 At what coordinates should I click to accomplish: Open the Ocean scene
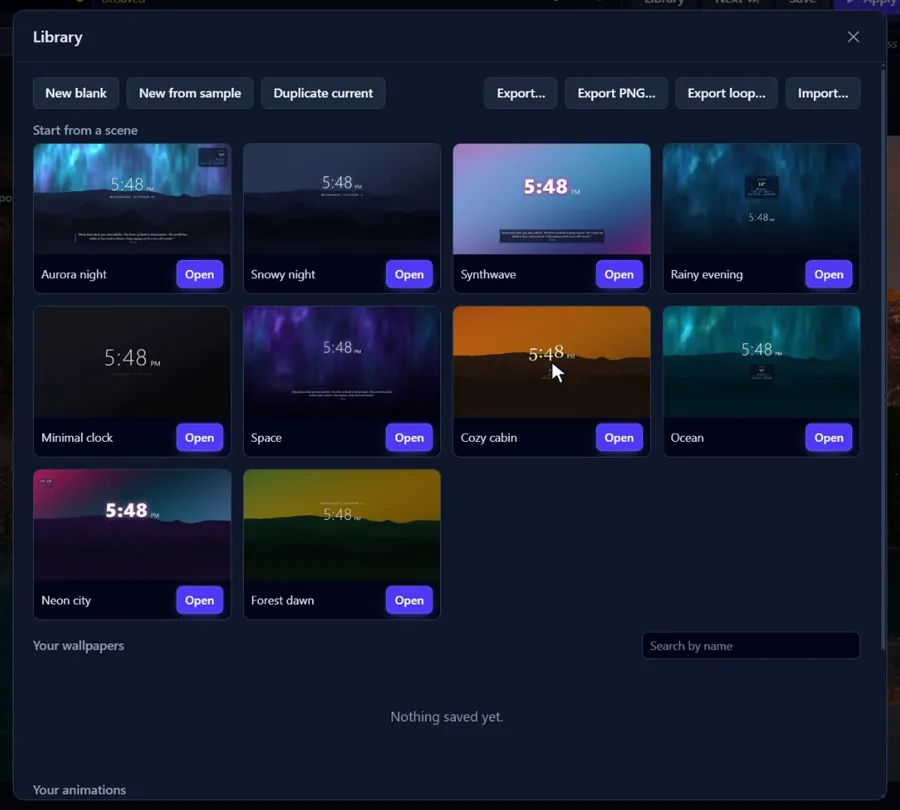click(829, 437)
